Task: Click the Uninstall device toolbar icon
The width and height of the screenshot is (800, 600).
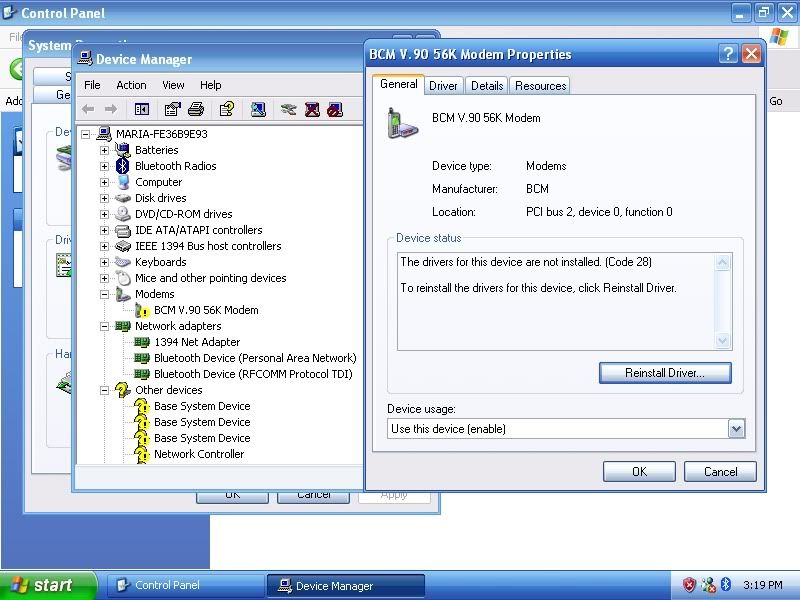Action: pos(312,110)
